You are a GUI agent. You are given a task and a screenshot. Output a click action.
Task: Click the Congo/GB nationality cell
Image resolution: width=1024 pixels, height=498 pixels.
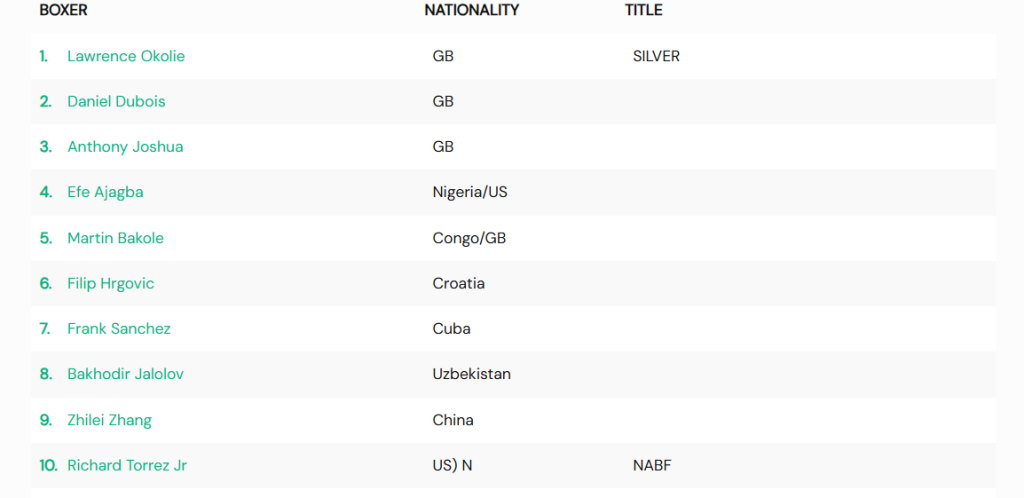point(470,238)
